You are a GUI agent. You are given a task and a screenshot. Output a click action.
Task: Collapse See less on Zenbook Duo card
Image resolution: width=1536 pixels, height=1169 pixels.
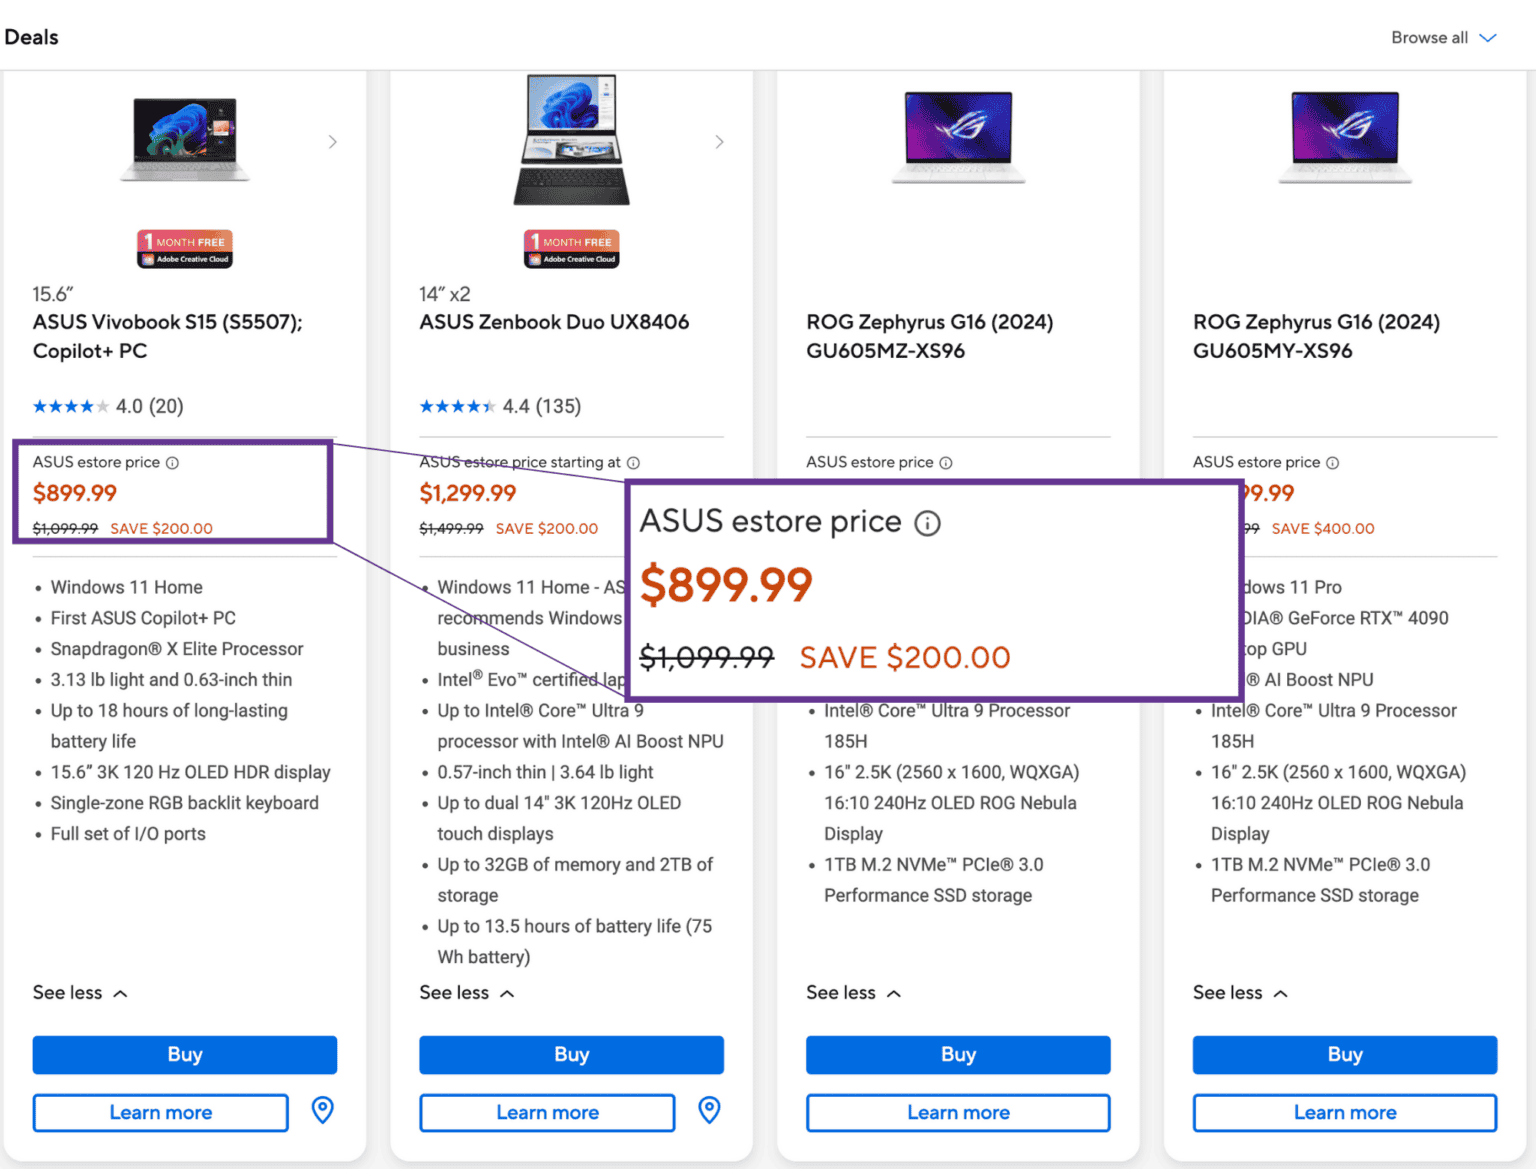467,992
